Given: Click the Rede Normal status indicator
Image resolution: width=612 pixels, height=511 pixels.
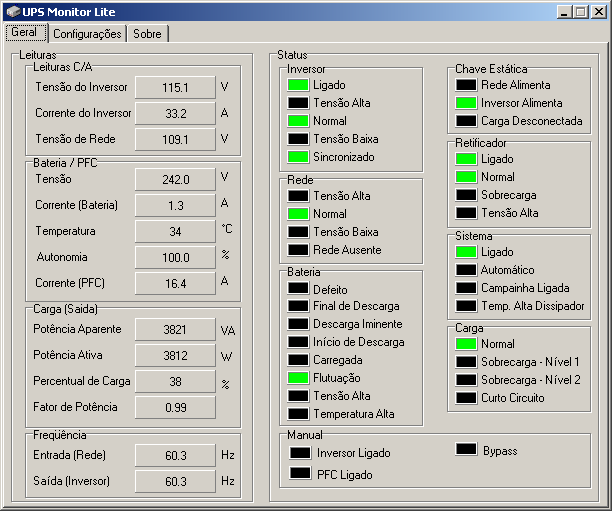Looking at the screenshot, I should (298, 214).
